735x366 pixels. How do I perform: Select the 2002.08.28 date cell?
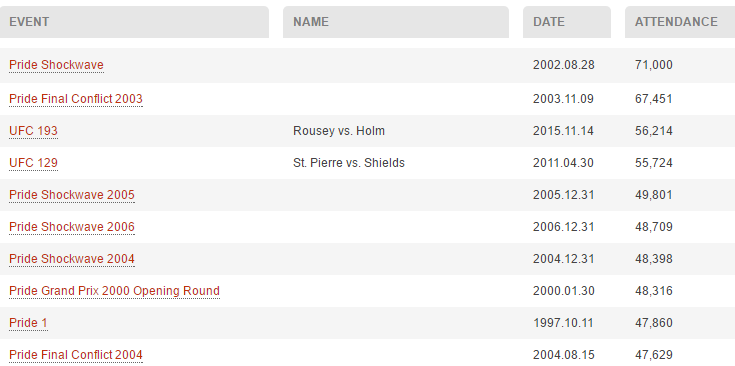[x=563, y=65]
